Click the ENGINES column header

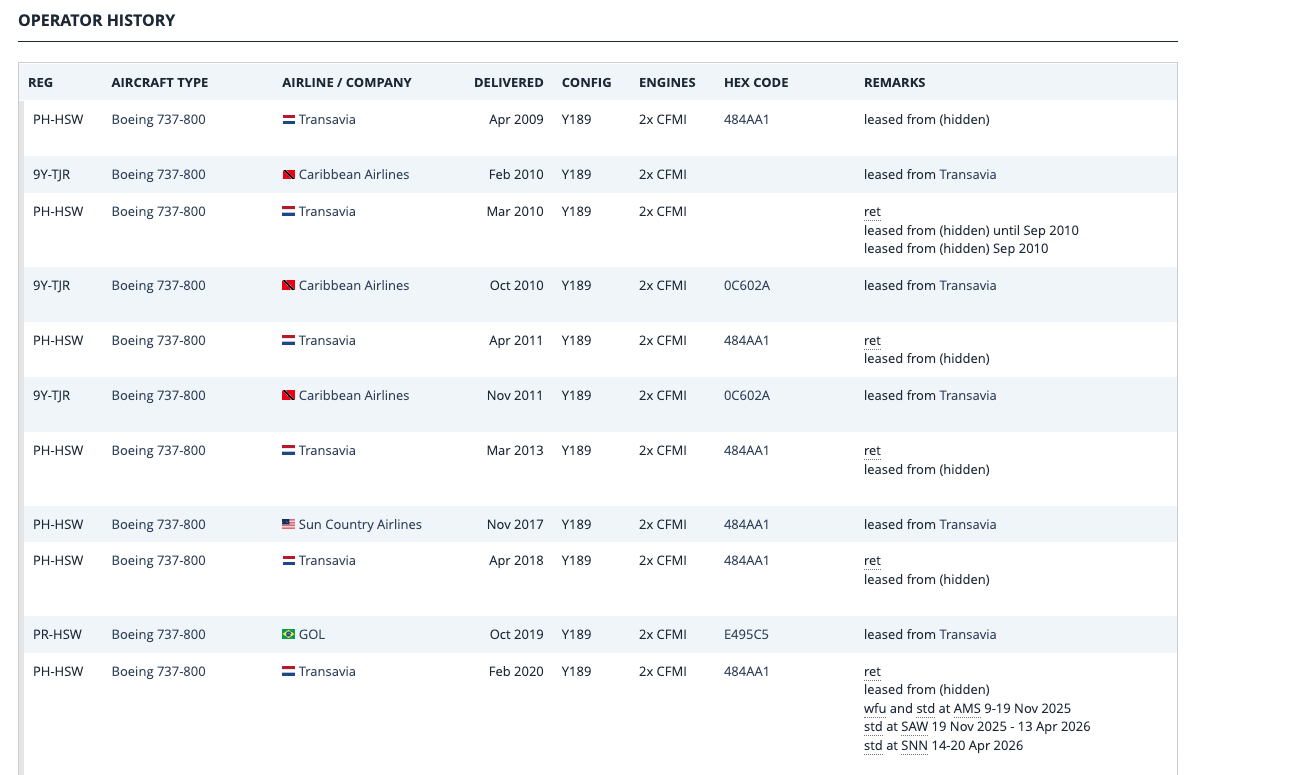pos(667,83)
